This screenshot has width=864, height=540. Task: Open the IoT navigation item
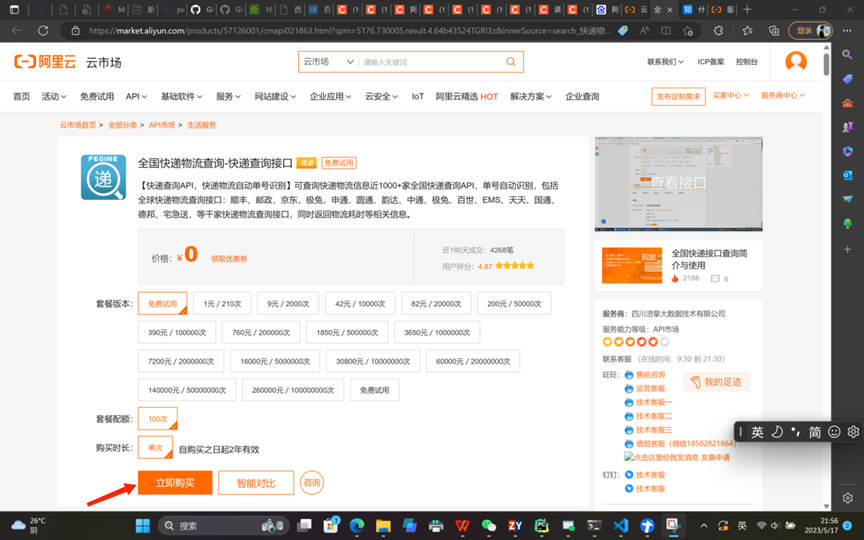pyautogui.click(x=418, y=96)
